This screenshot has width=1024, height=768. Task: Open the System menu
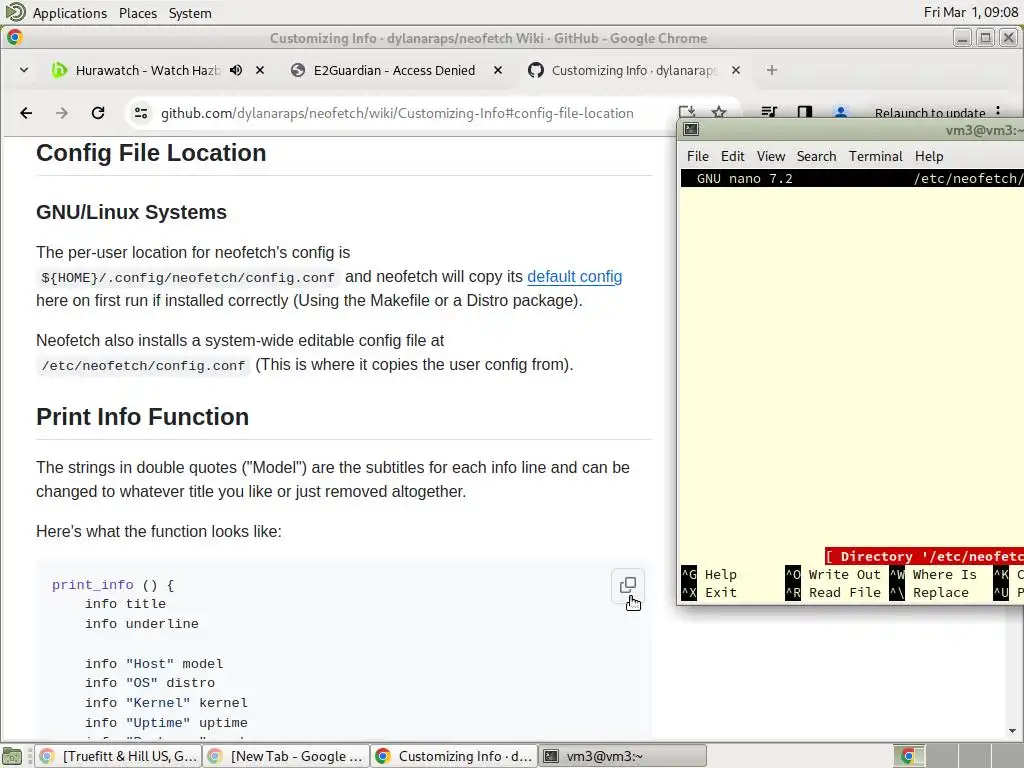pos(190,13)
